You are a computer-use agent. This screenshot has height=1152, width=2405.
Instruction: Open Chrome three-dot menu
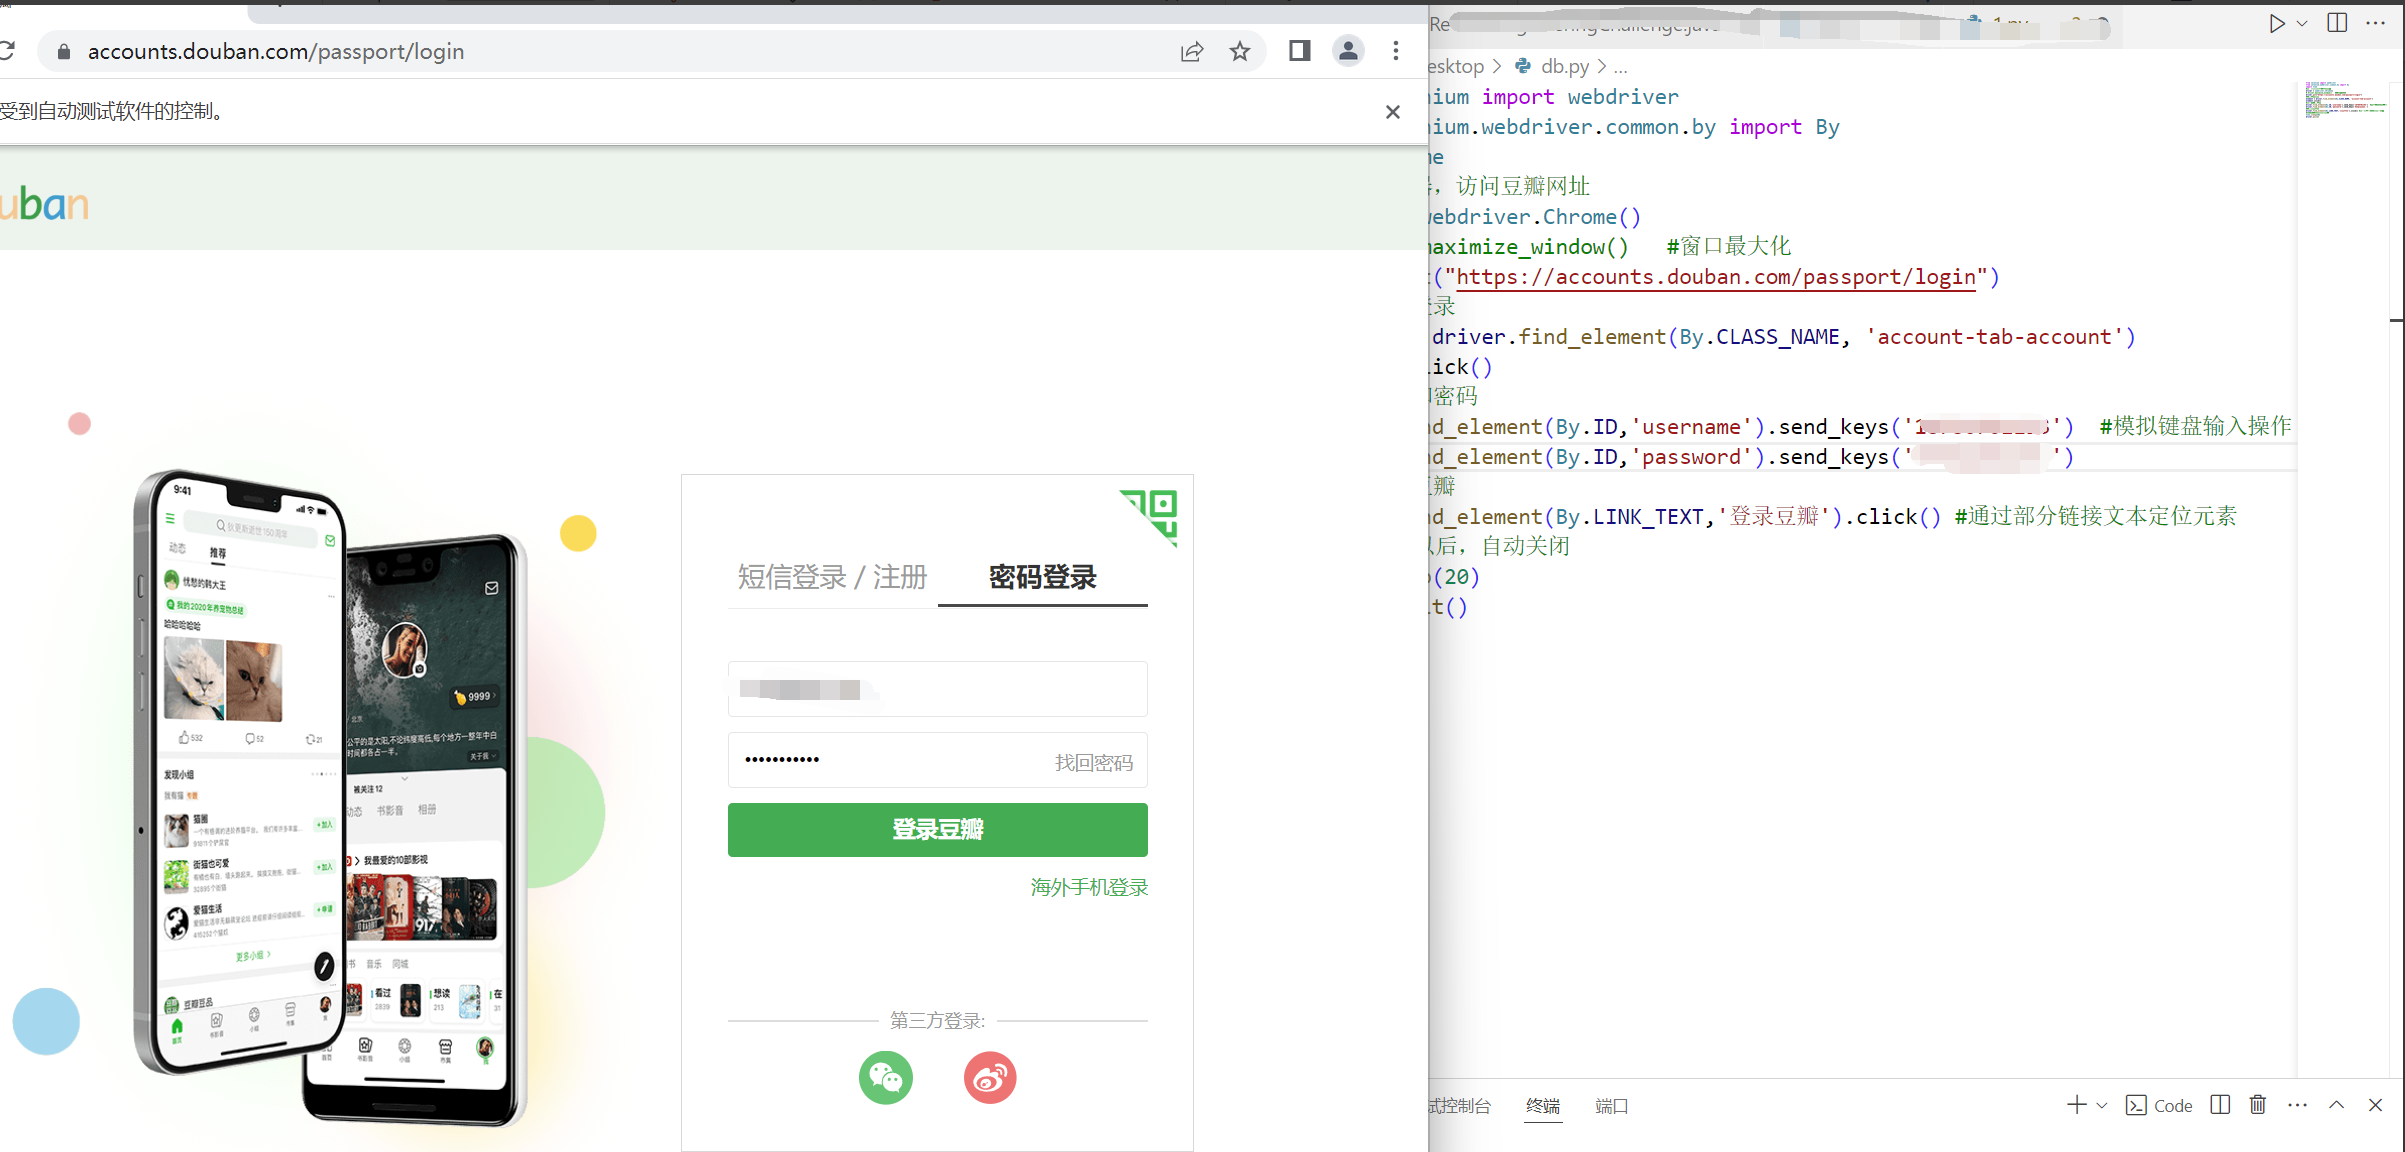[x=1396, y=51]
